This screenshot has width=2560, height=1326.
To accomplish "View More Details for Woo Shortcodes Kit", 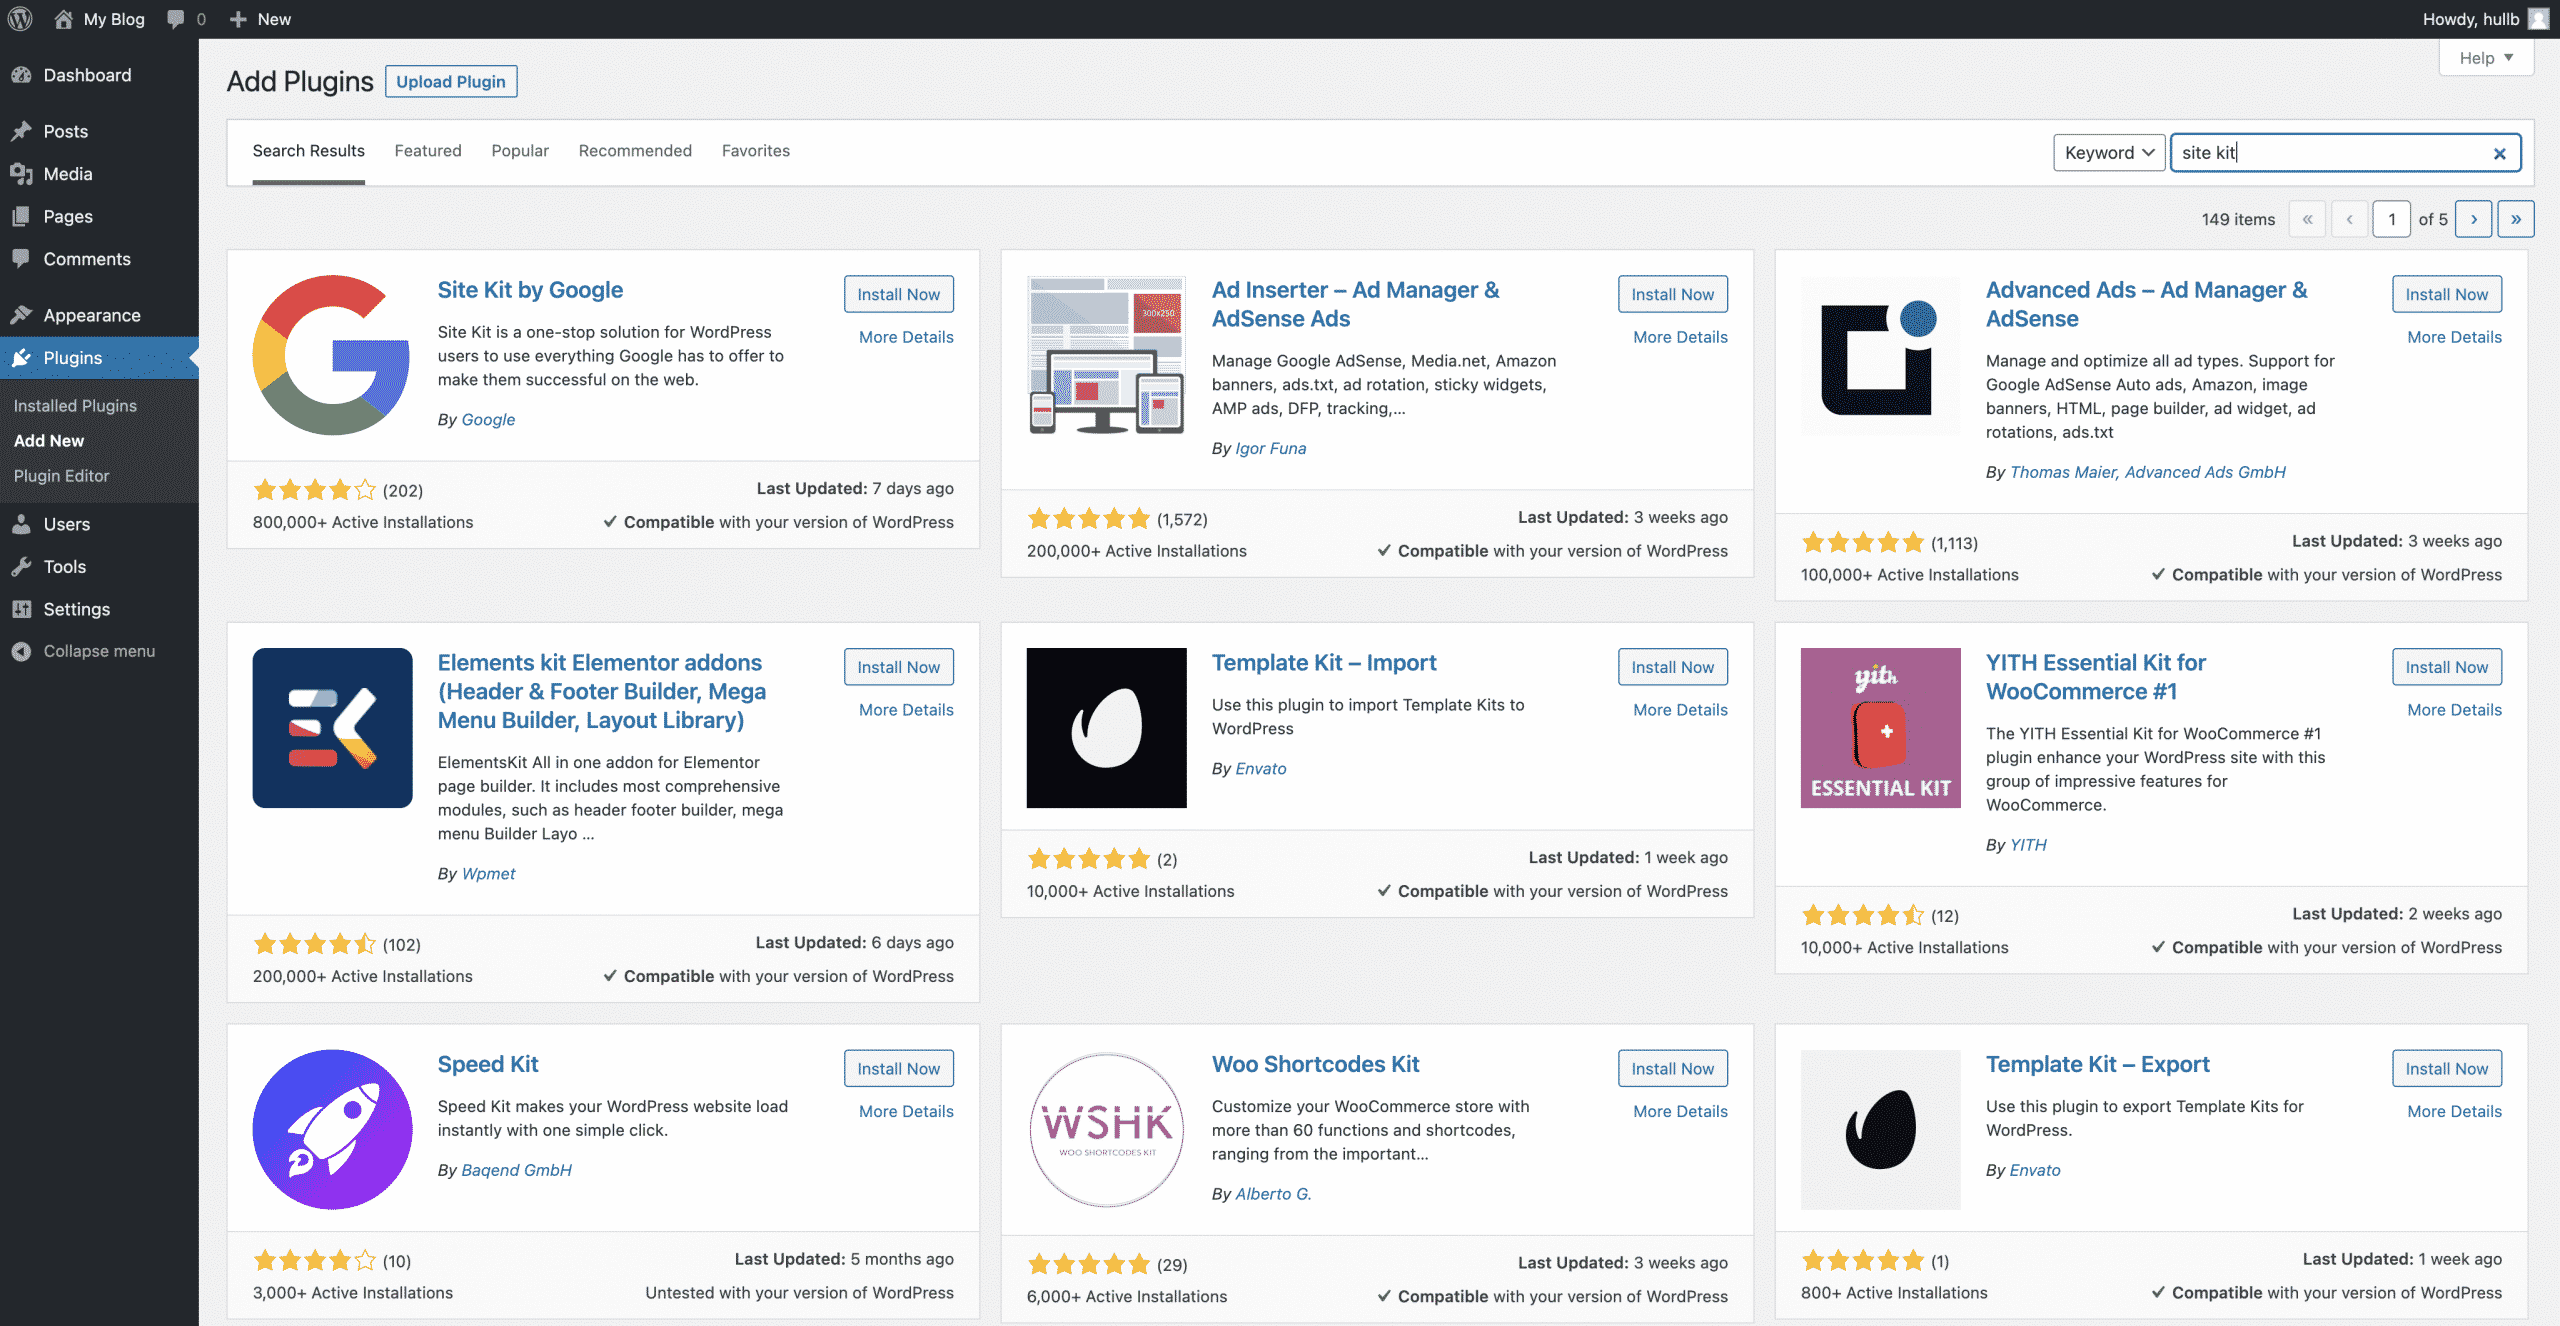I will [x=1680, y=1111].
